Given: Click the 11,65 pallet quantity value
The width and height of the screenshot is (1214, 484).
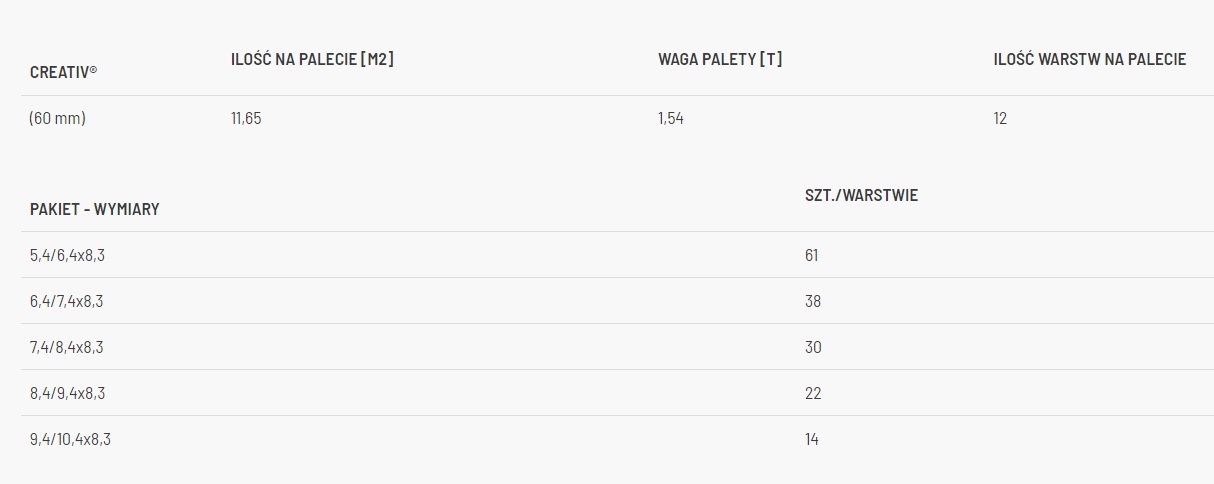Looking at the screenshot, I should tap(246, 118).
